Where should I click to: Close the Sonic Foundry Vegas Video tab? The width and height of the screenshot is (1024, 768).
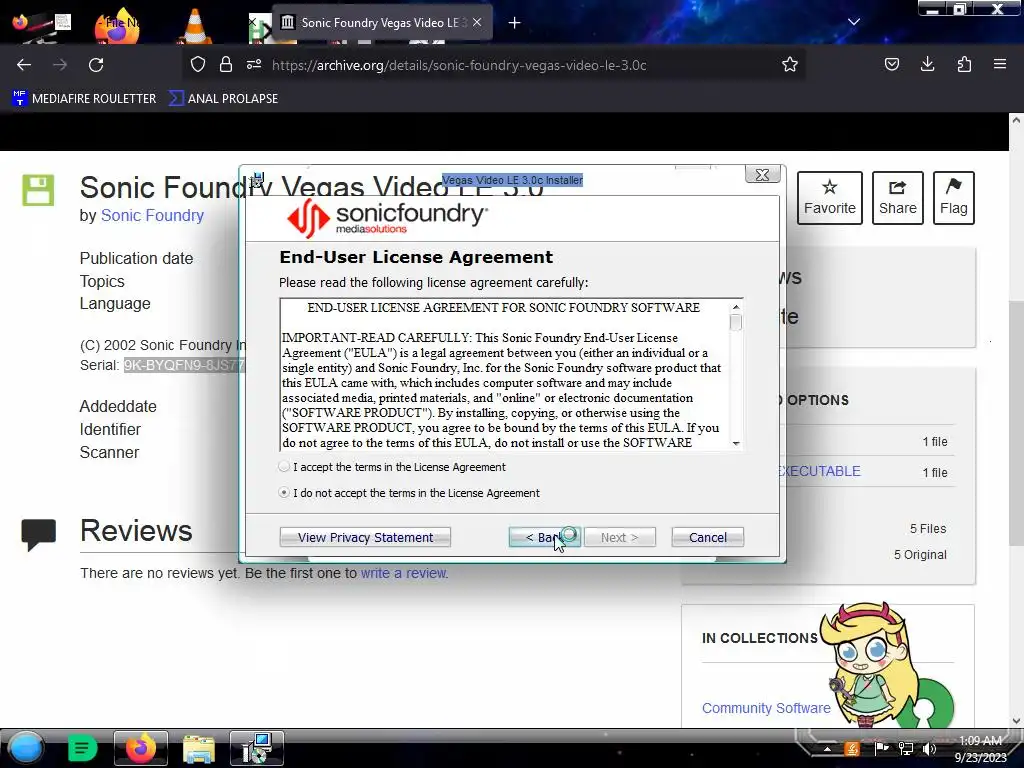[477, 22]
